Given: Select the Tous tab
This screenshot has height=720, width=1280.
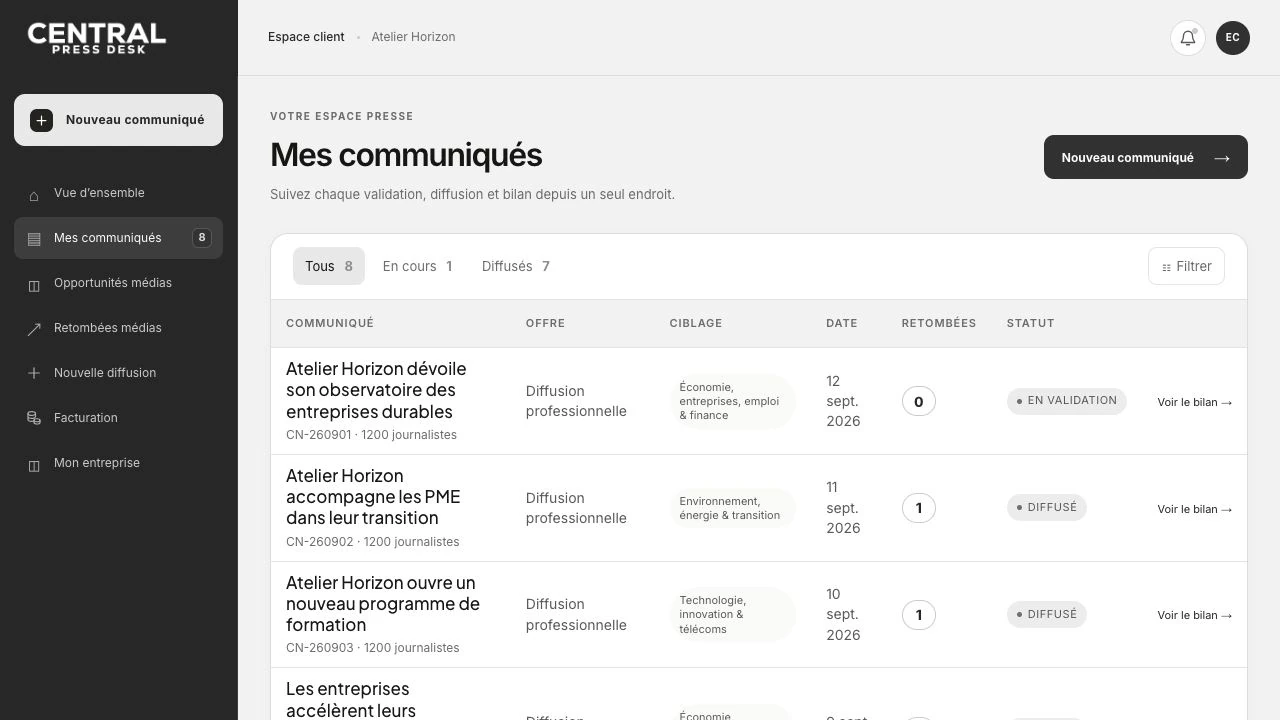Looking at the screenshot, I should tap(329, 266).
